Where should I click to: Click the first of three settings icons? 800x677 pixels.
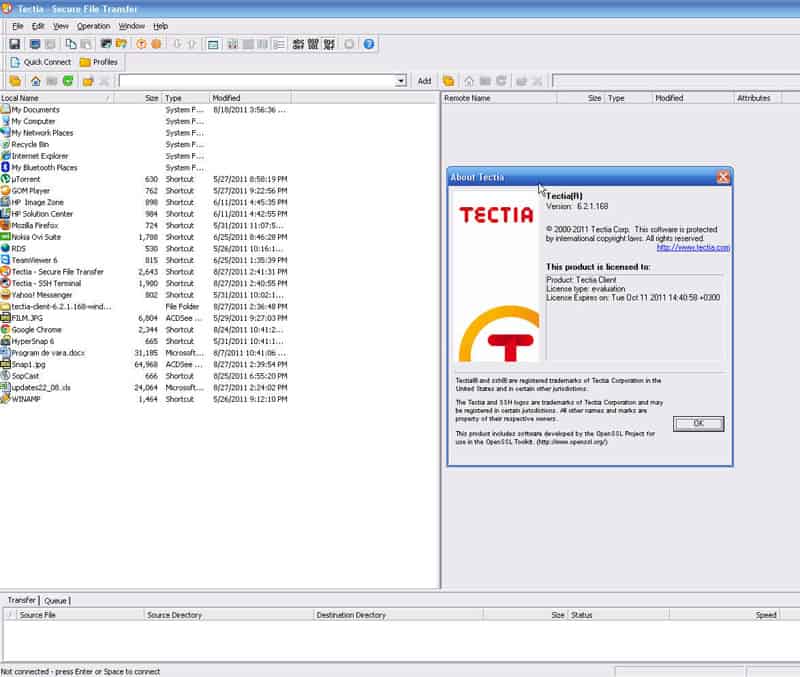(x=298, y=44)
